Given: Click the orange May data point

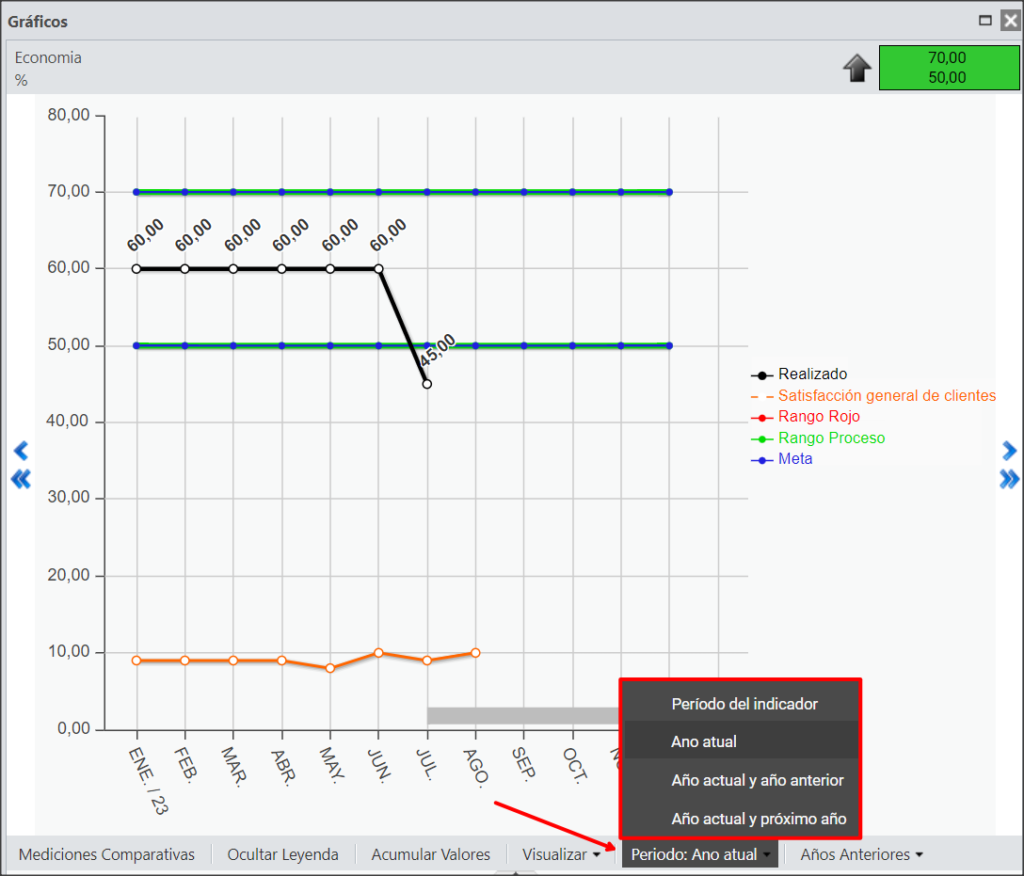Looking at the screenshot, I should [x=330, y=668].
